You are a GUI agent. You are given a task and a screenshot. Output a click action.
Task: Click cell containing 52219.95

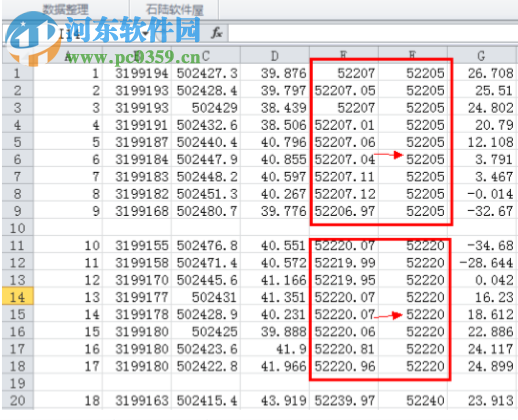tap(344, 280)
